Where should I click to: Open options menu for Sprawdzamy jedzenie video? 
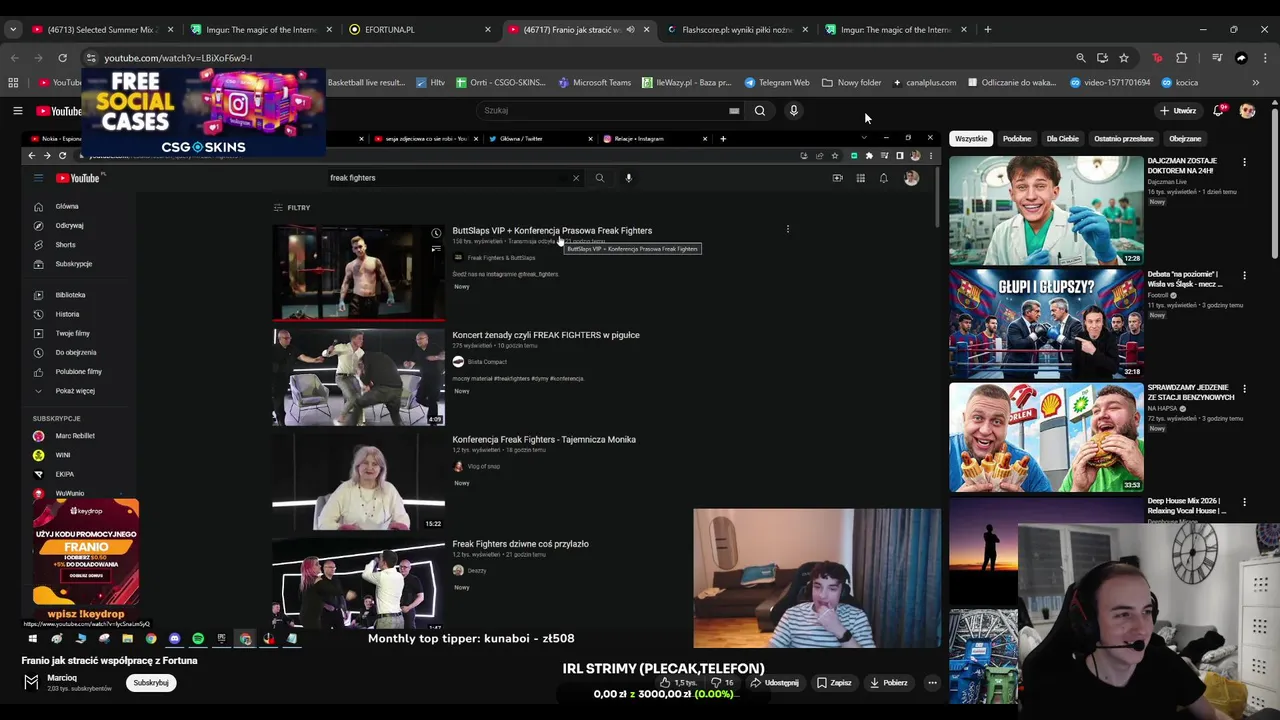(x=1244, y=388)
